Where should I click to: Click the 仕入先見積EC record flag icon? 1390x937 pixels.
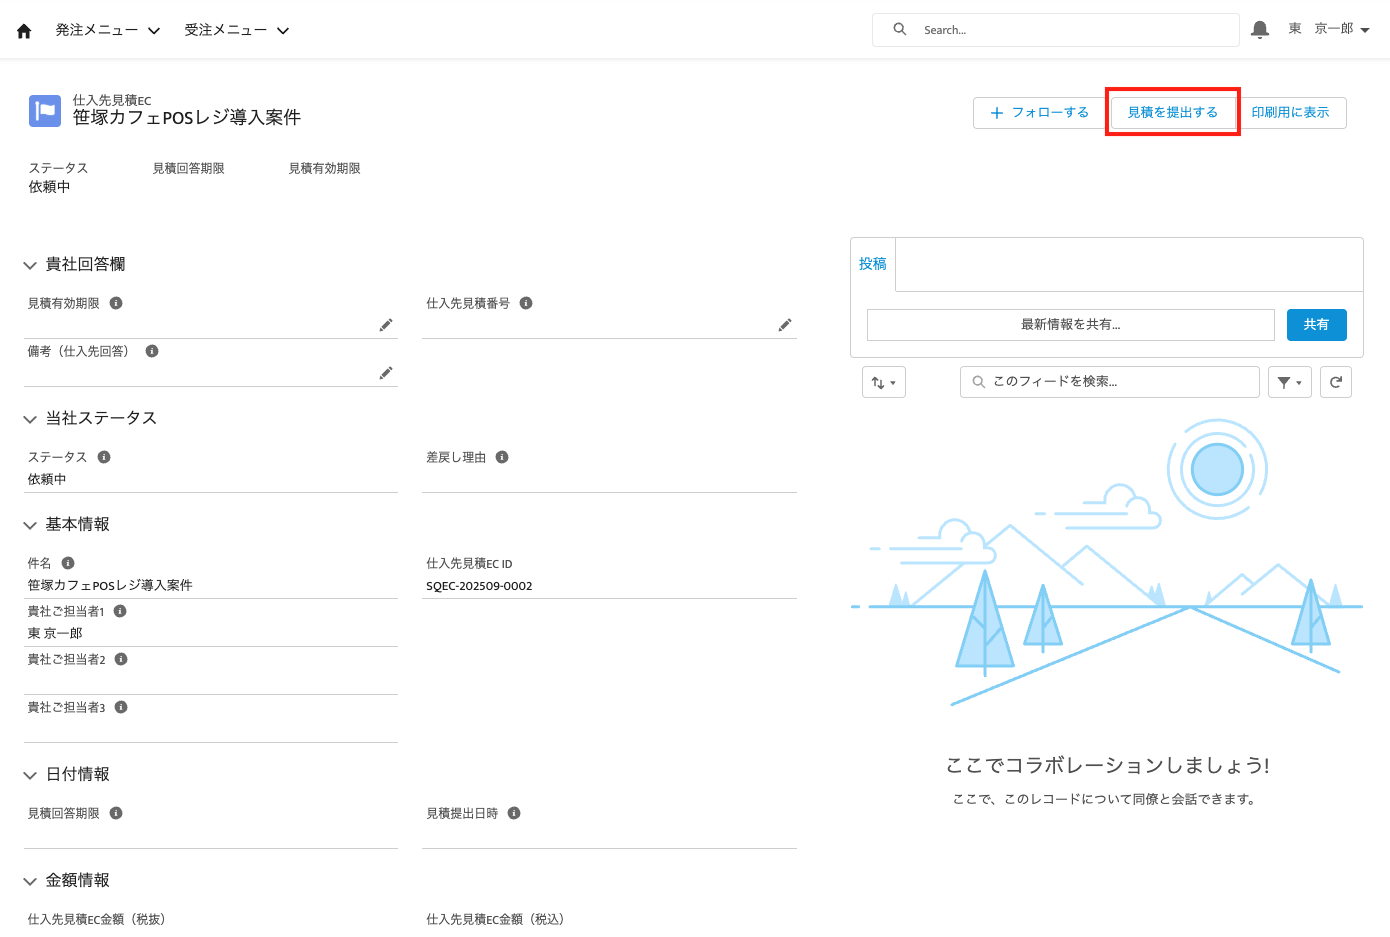click(45, 111)
